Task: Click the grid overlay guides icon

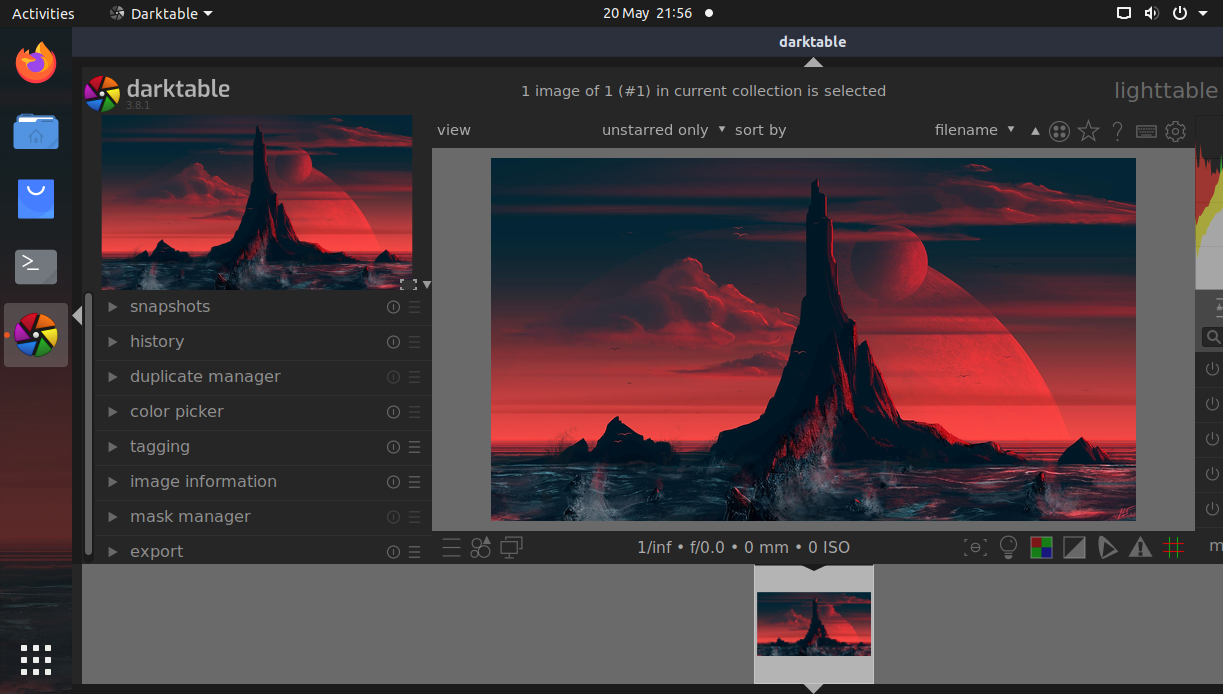Action: (1171, 547)
